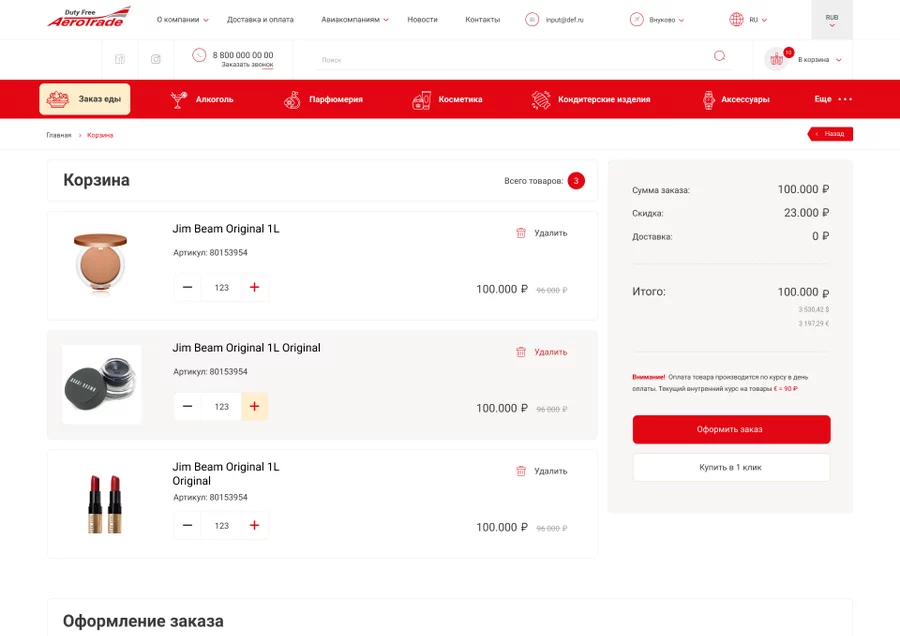Click the Facebook social icon
The image size is (900, 636).
pos(120,59)
